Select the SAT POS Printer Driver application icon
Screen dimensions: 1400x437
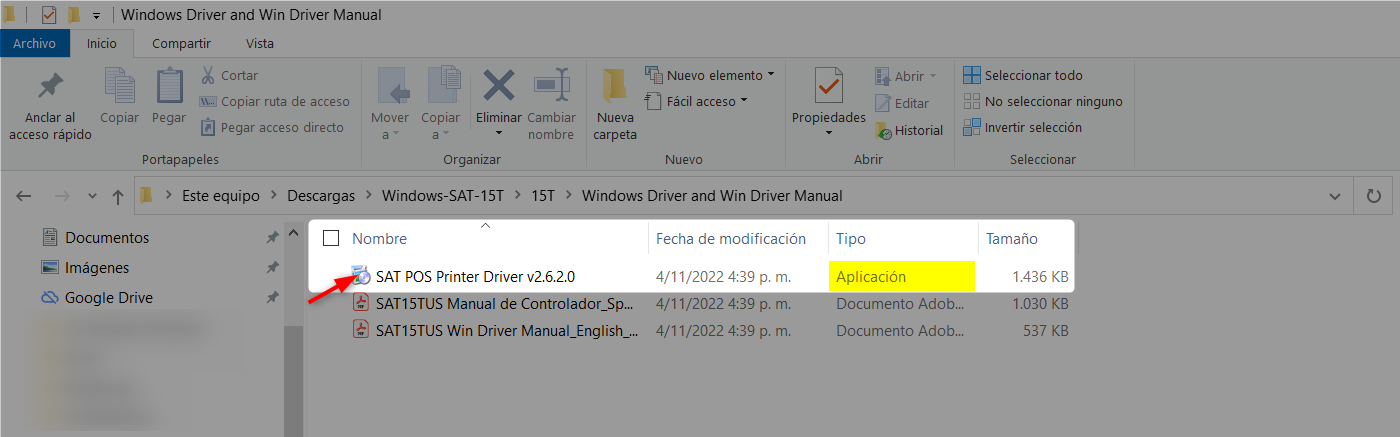361,276
